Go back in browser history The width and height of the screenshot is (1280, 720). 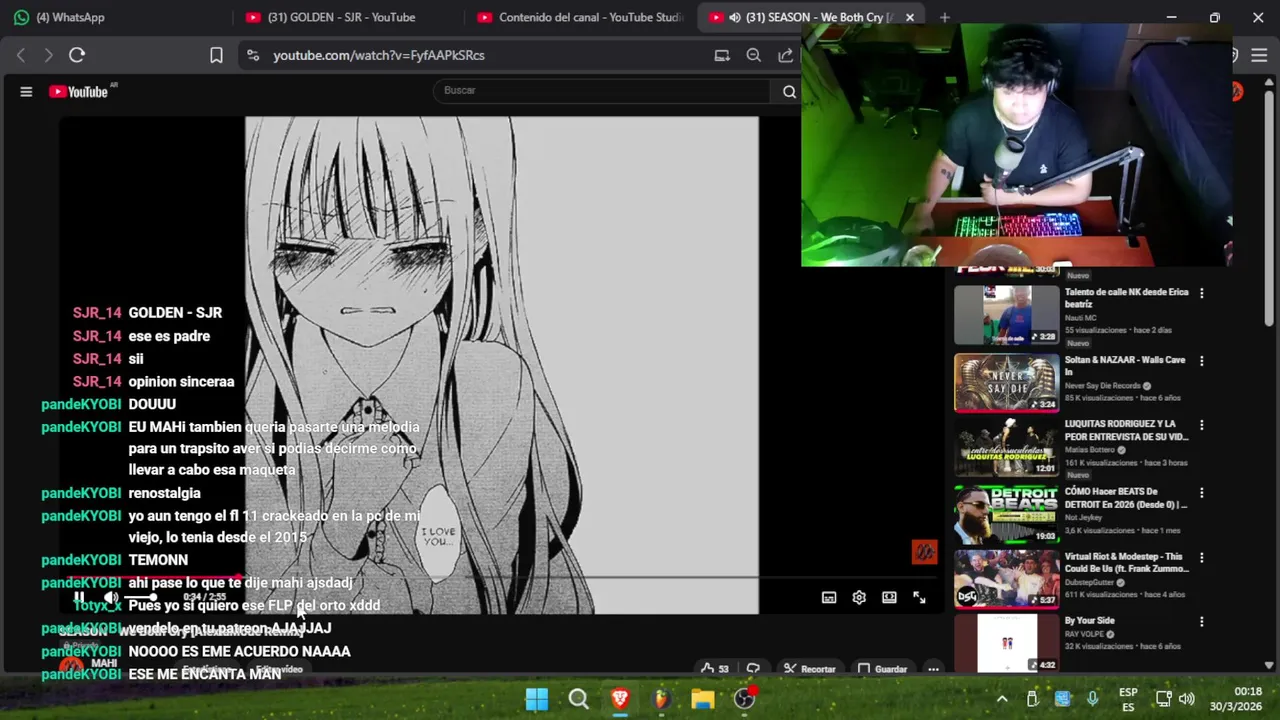21,55
